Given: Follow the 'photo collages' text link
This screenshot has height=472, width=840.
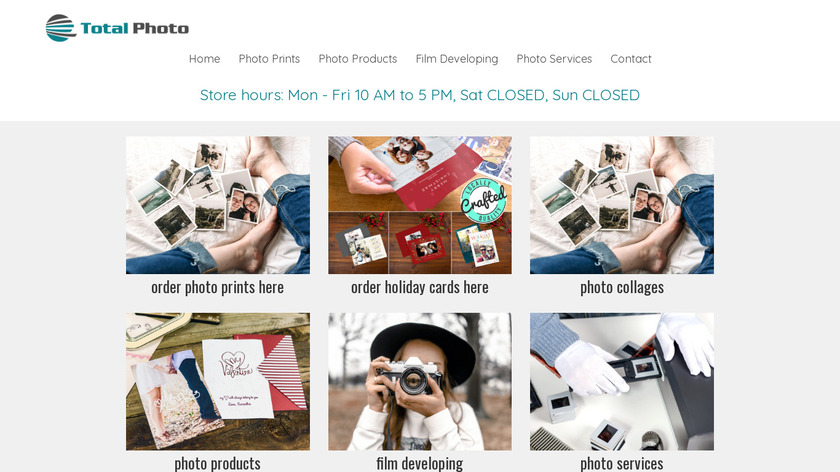Looking at the screenshot, I should 621,288.
